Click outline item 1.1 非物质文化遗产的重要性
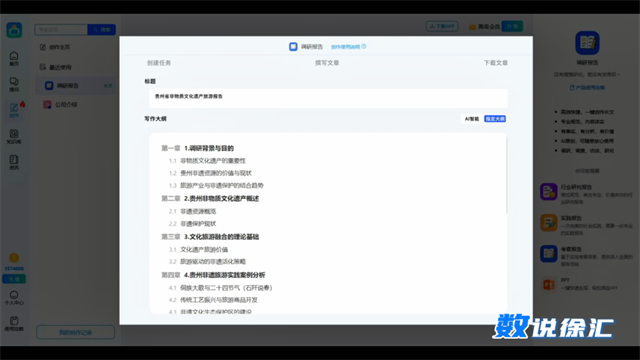The width and height of the screenshot is (640, 360). (x=207, y=161)
